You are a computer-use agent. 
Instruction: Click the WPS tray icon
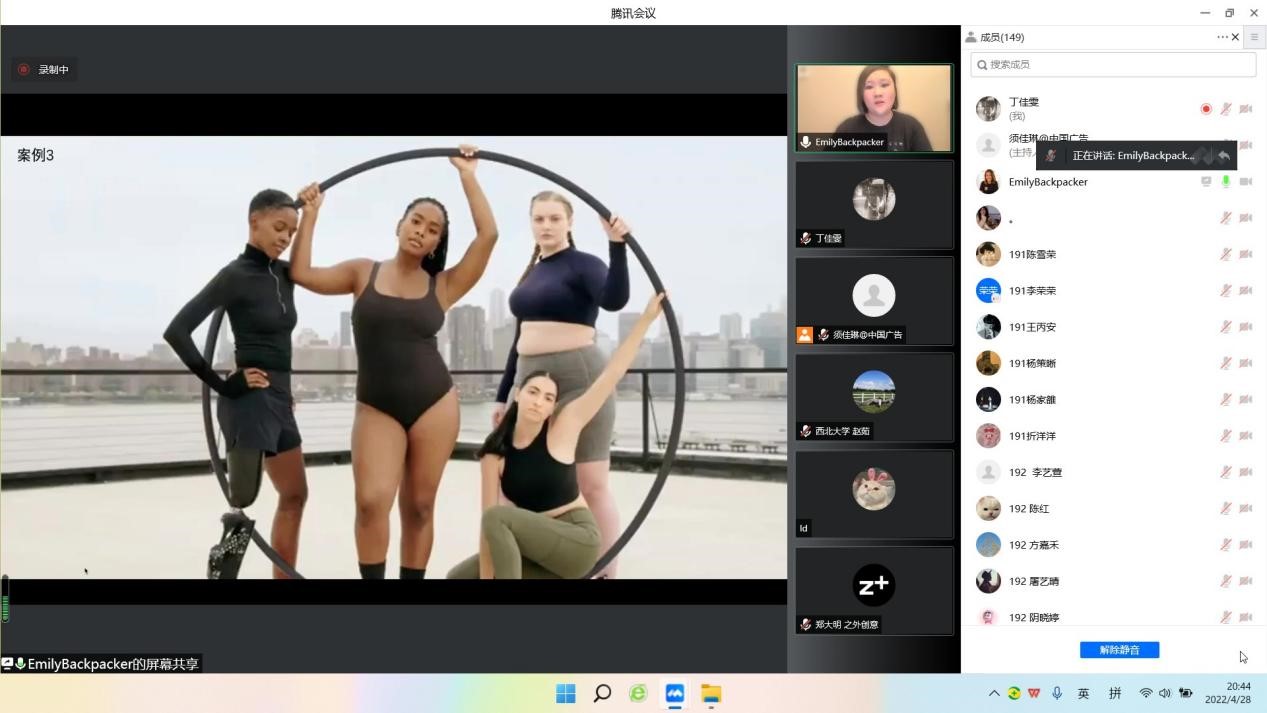pos(1034,693)
